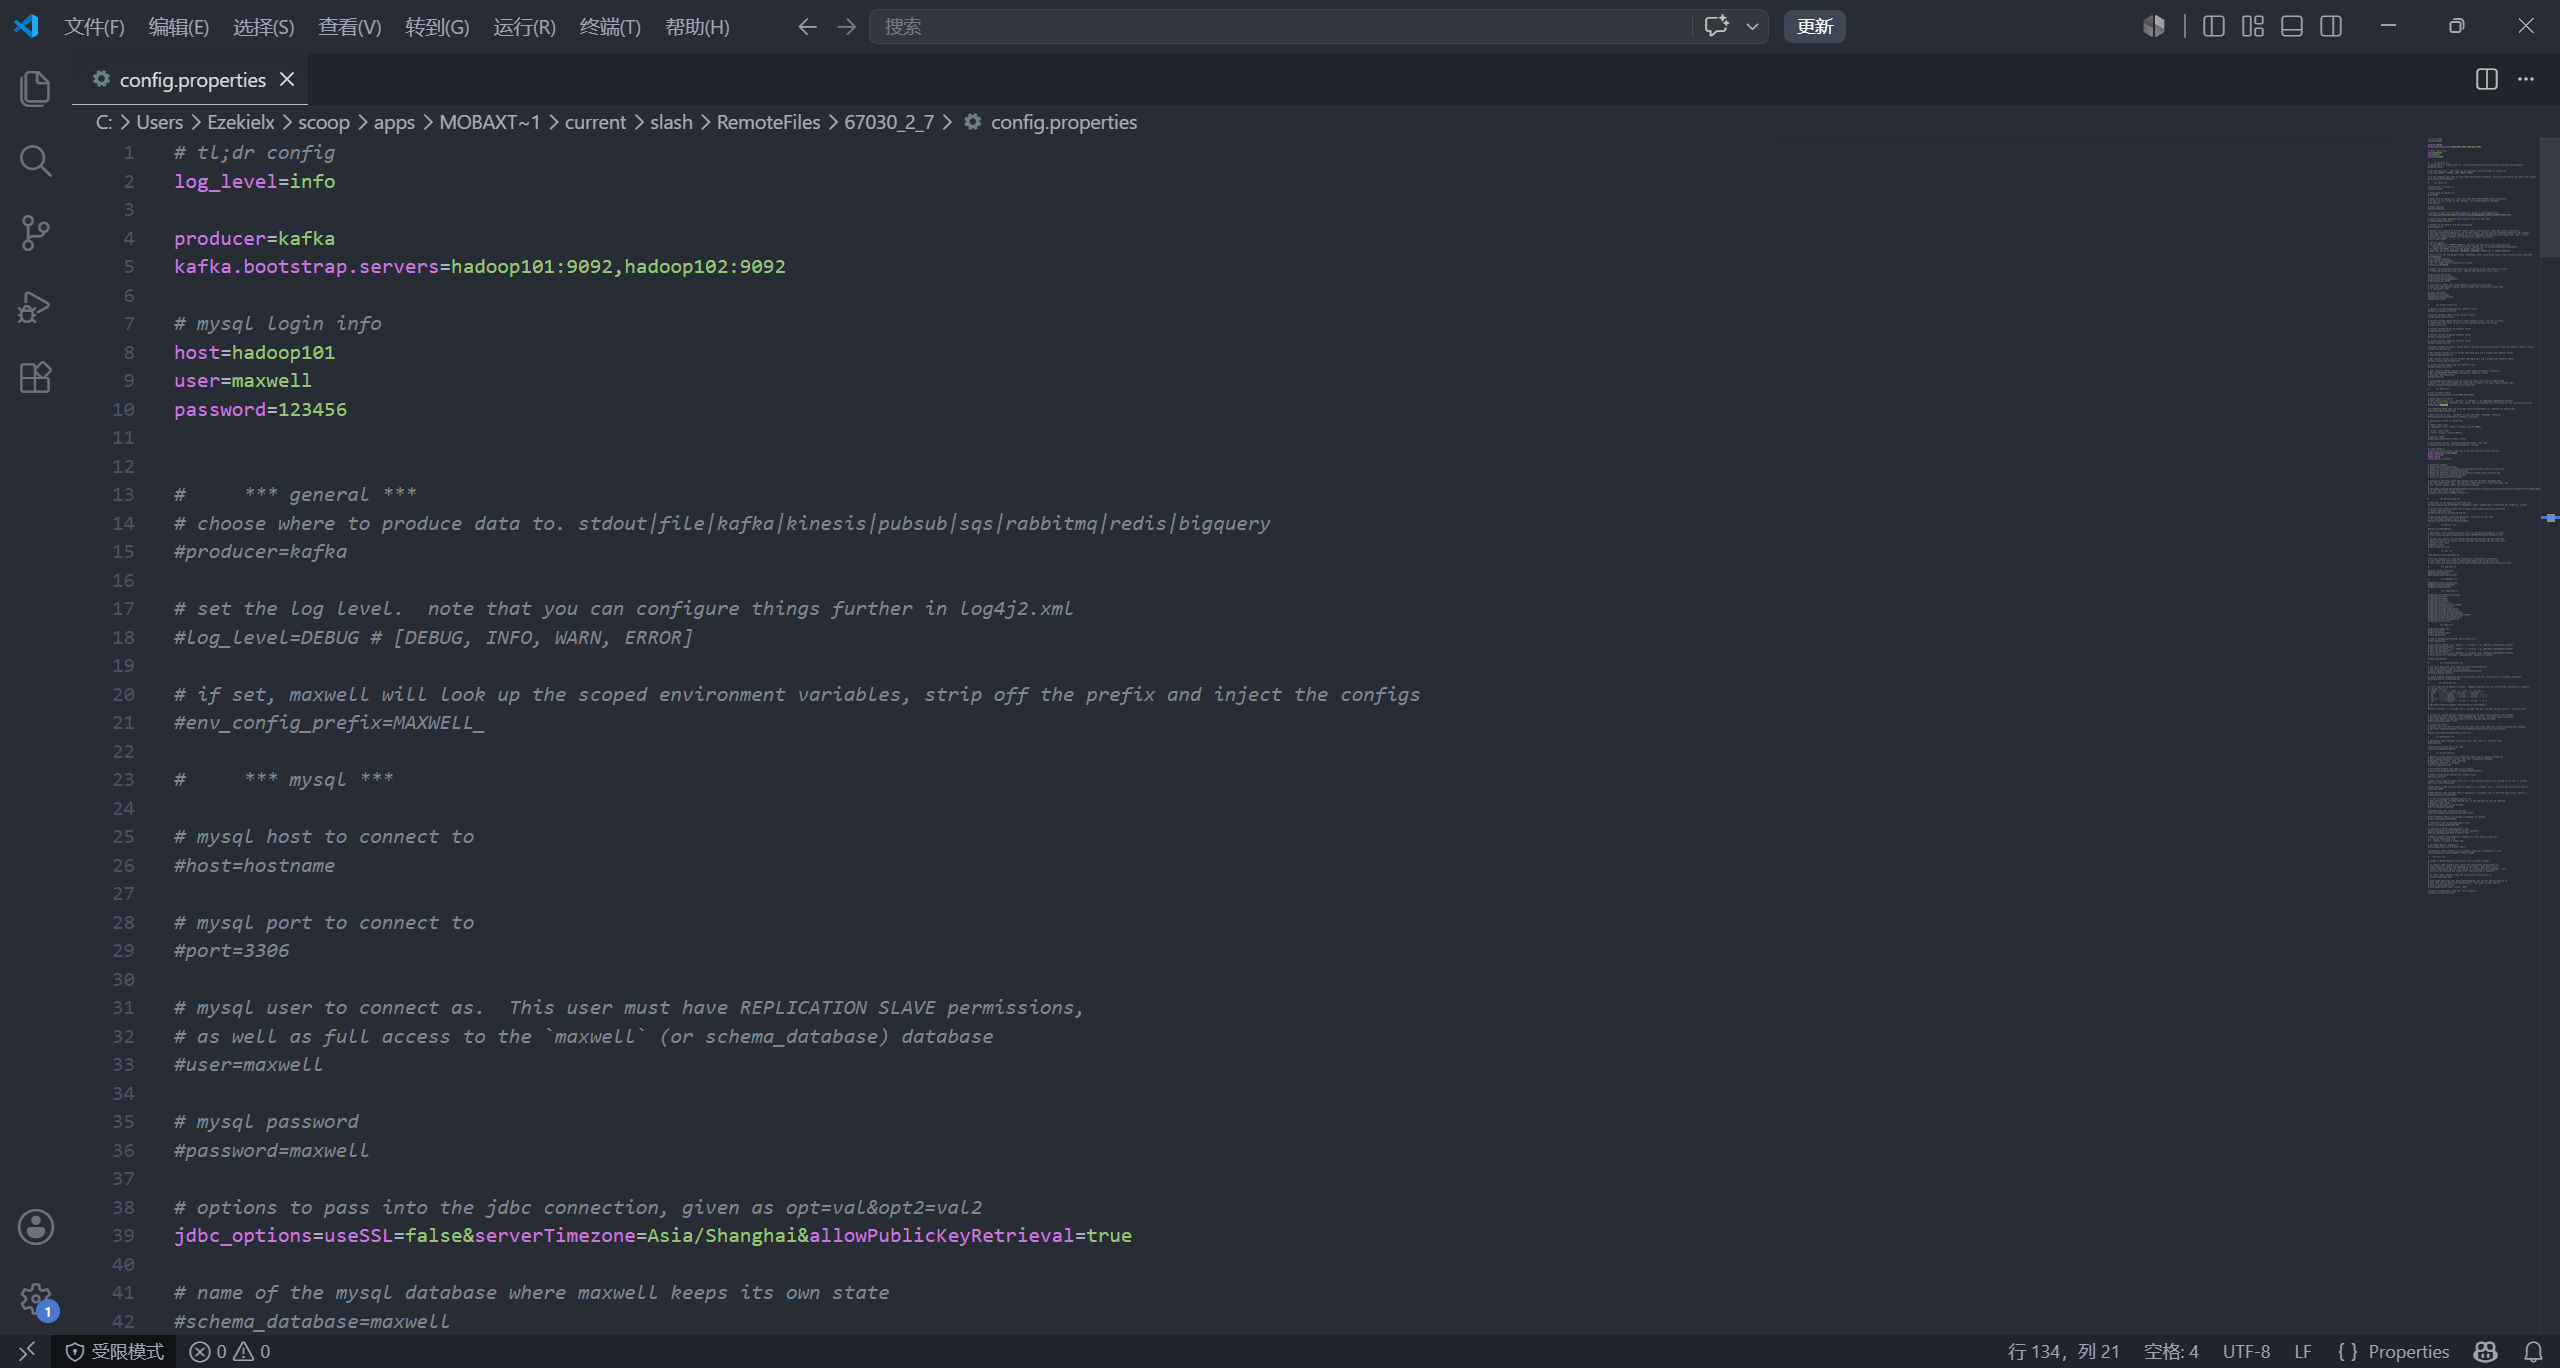
Task: Click the 受限模式 status bar button
Action: (115, 1352)
